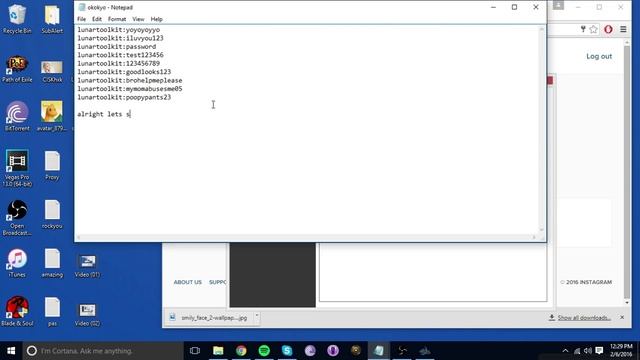Show hidden system tray icons

[565, 351]
